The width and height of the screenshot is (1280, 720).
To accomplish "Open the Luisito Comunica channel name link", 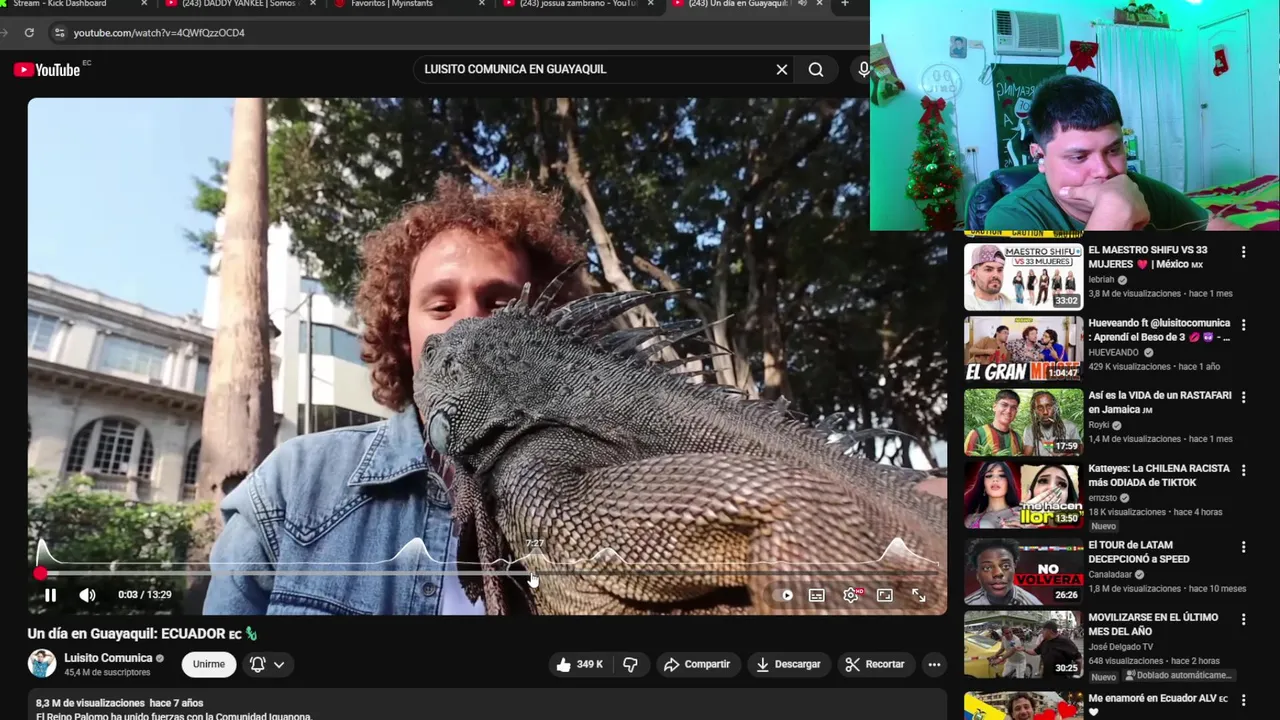I will pyautogui.click(x=108, y=658).
